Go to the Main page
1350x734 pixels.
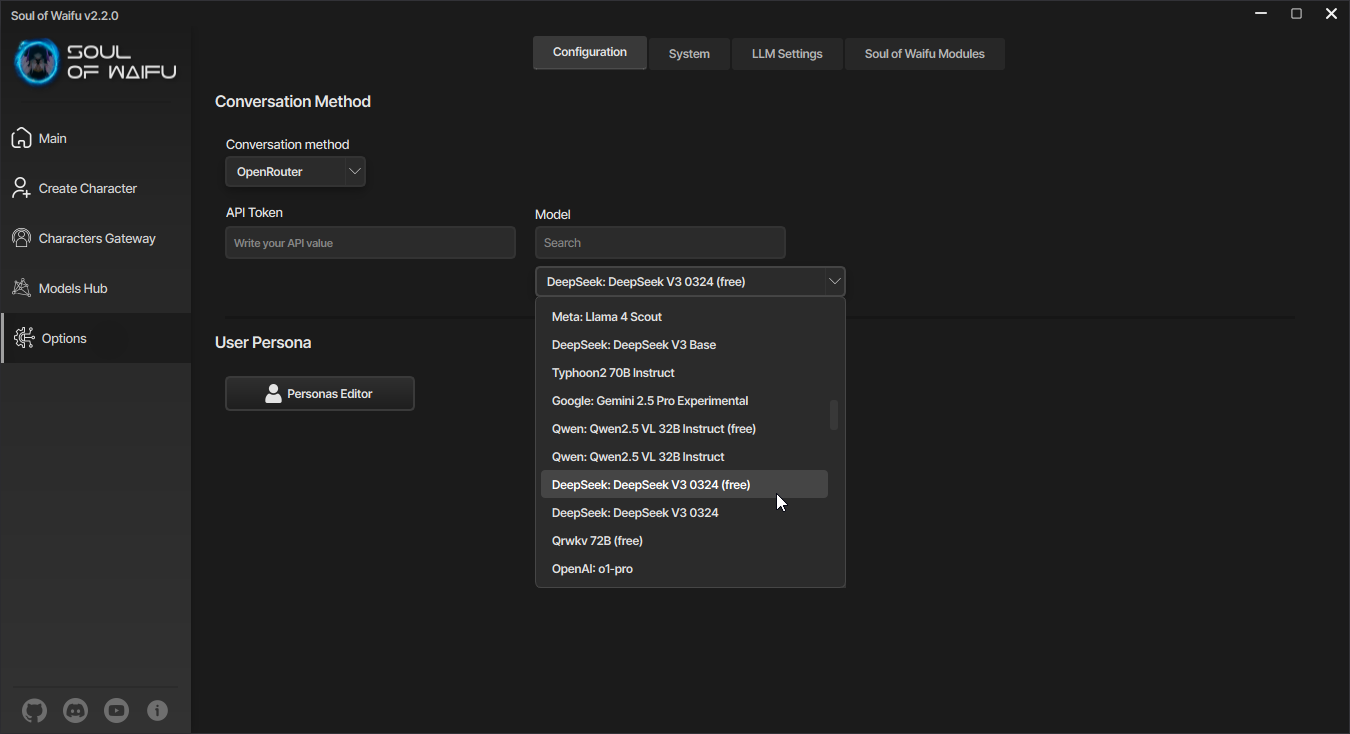[x=96, y=138]
